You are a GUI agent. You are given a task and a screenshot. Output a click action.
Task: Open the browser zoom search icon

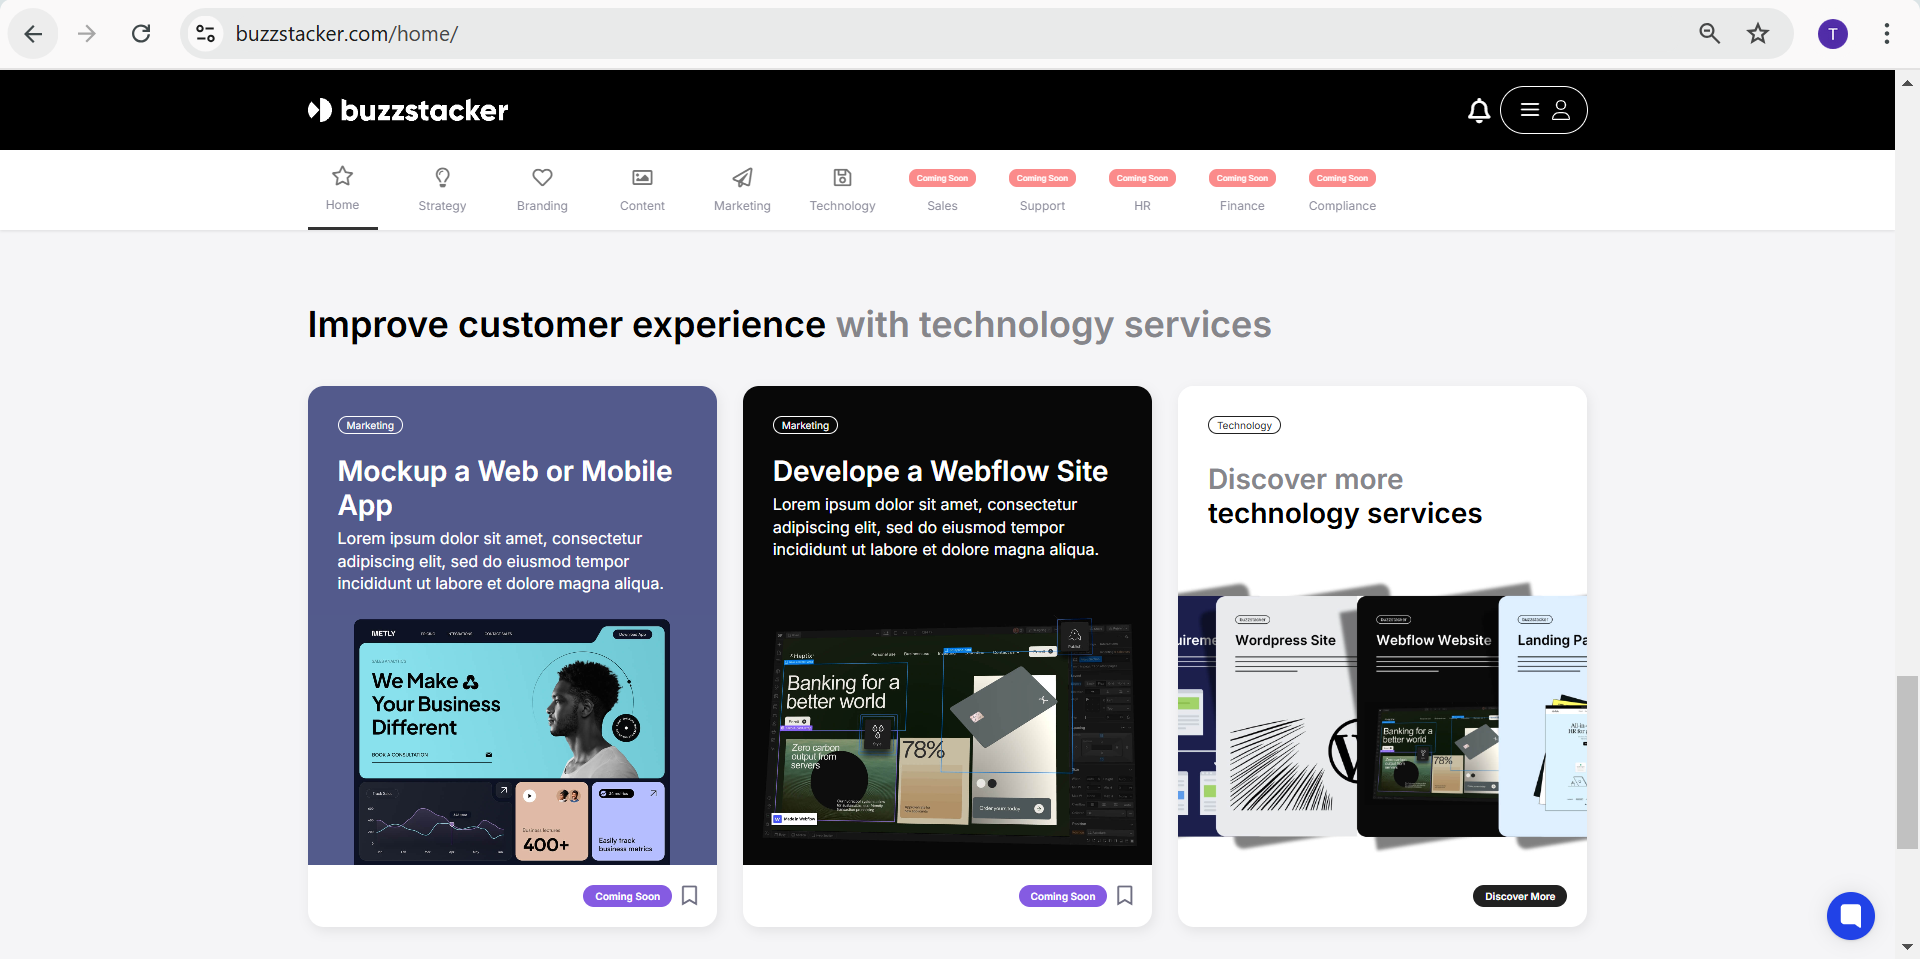point(1710,34)
